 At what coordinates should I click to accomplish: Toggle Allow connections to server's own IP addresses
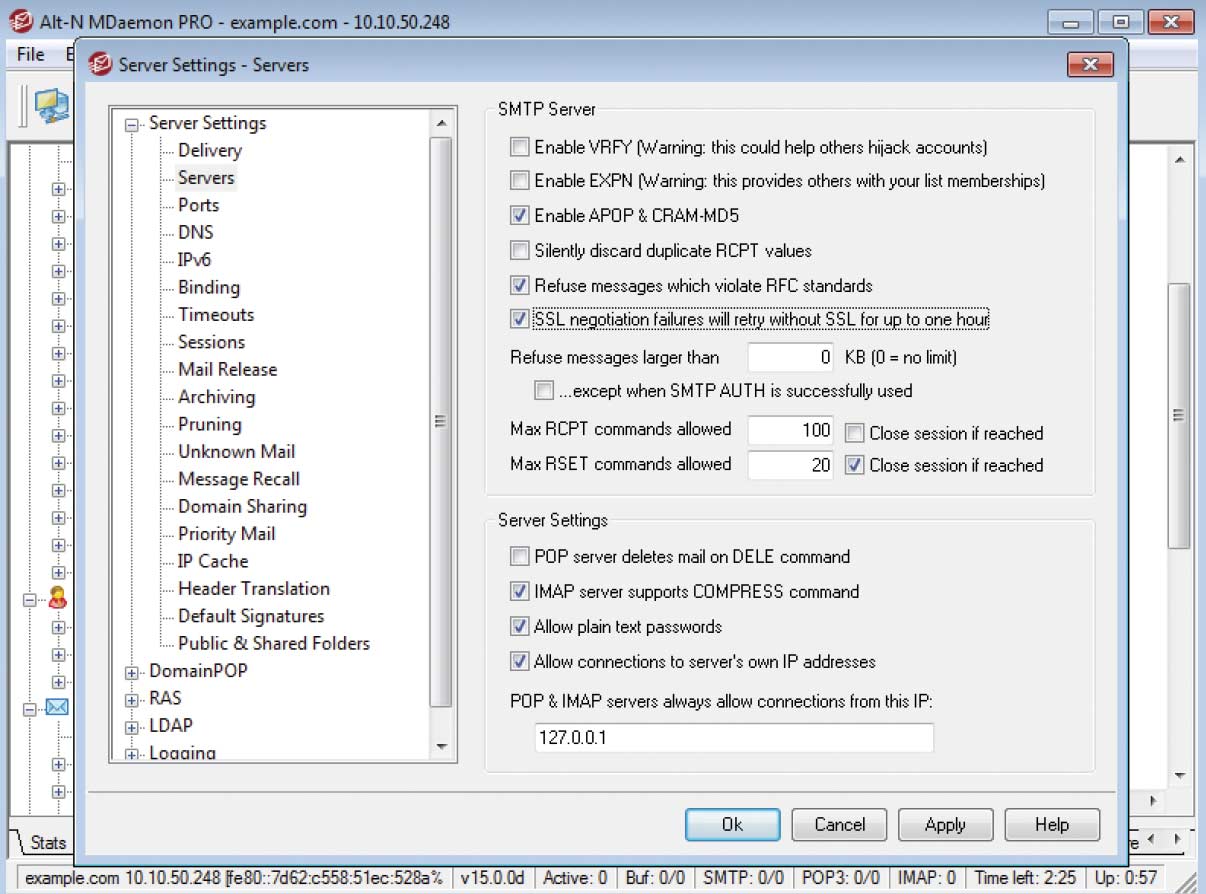tap(519, 662)
